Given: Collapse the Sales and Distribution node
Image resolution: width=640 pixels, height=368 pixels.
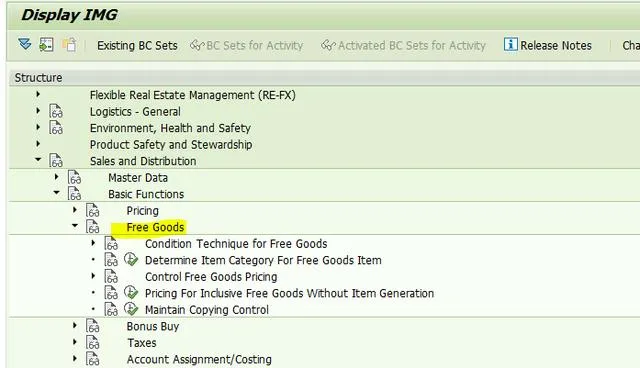Looking at the screenshot, I should pos(38,160).
